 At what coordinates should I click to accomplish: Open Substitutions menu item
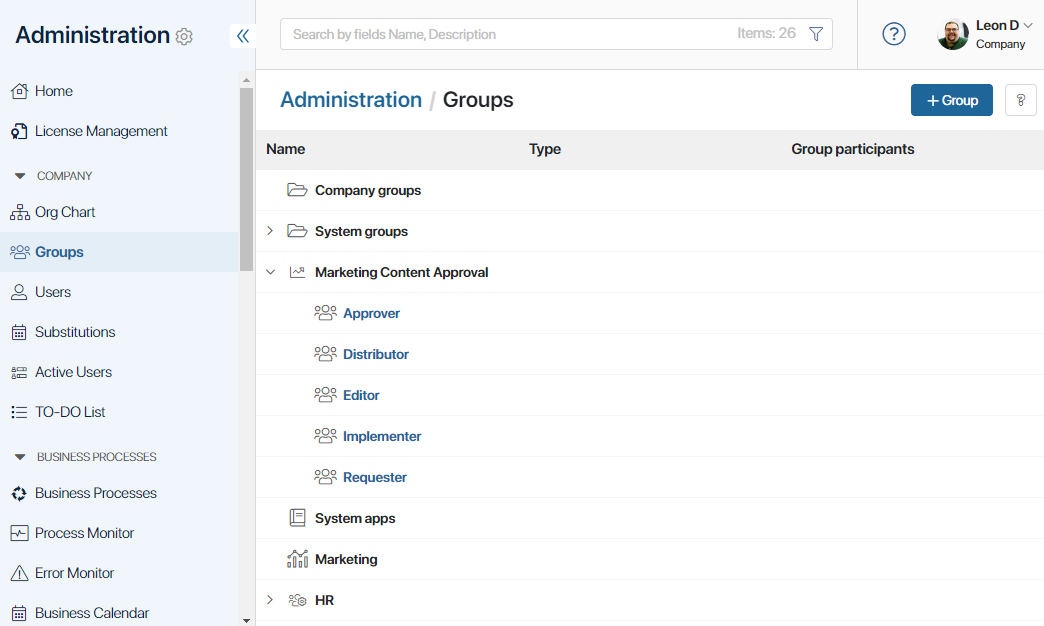pos(75,332)
